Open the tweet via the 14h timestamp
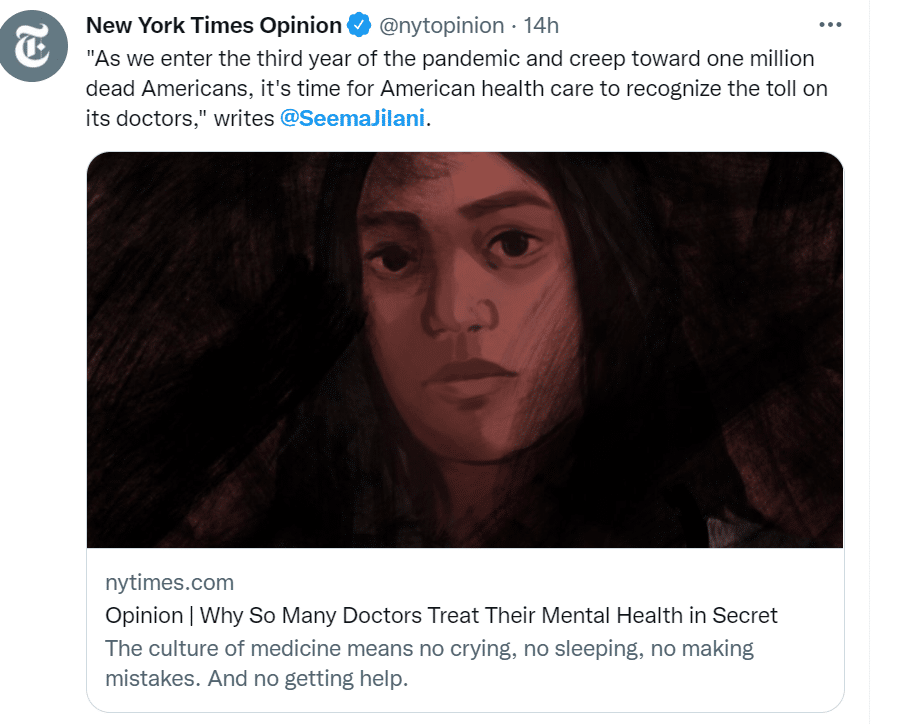The image size is (898, 724). tap(541, 25)
